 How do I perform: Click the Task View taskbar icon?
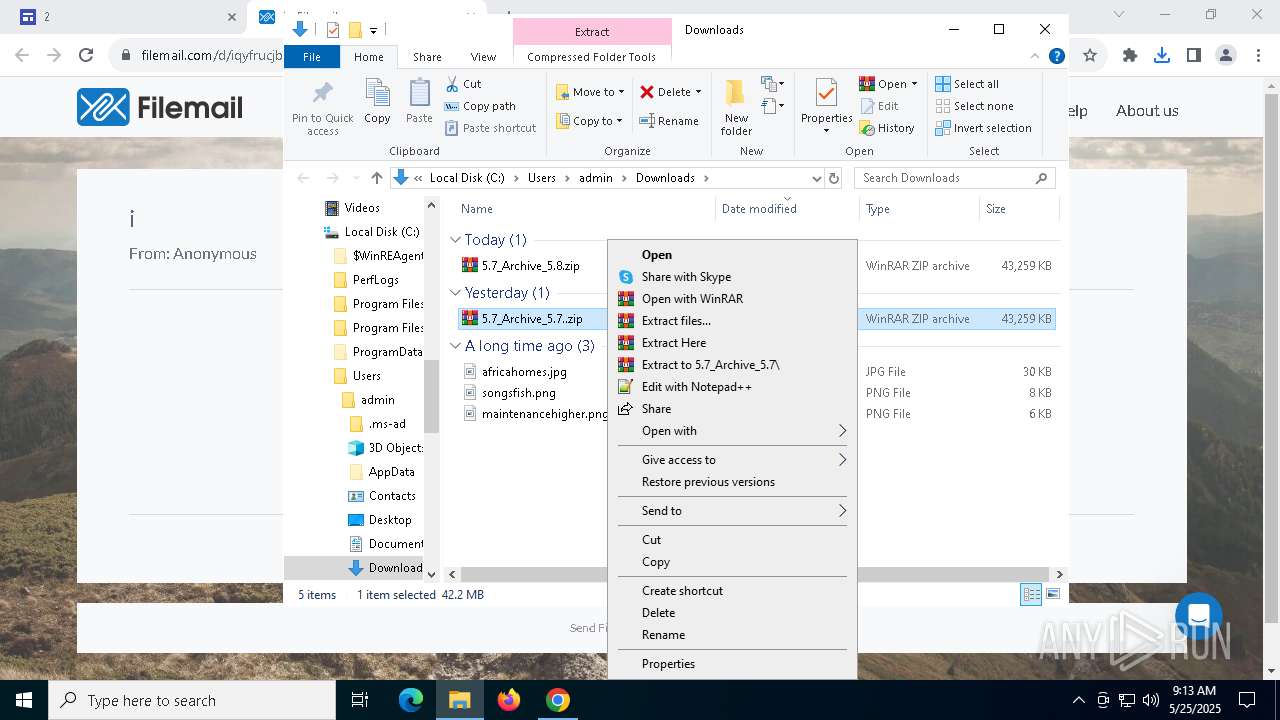click(x=360, y=700)
